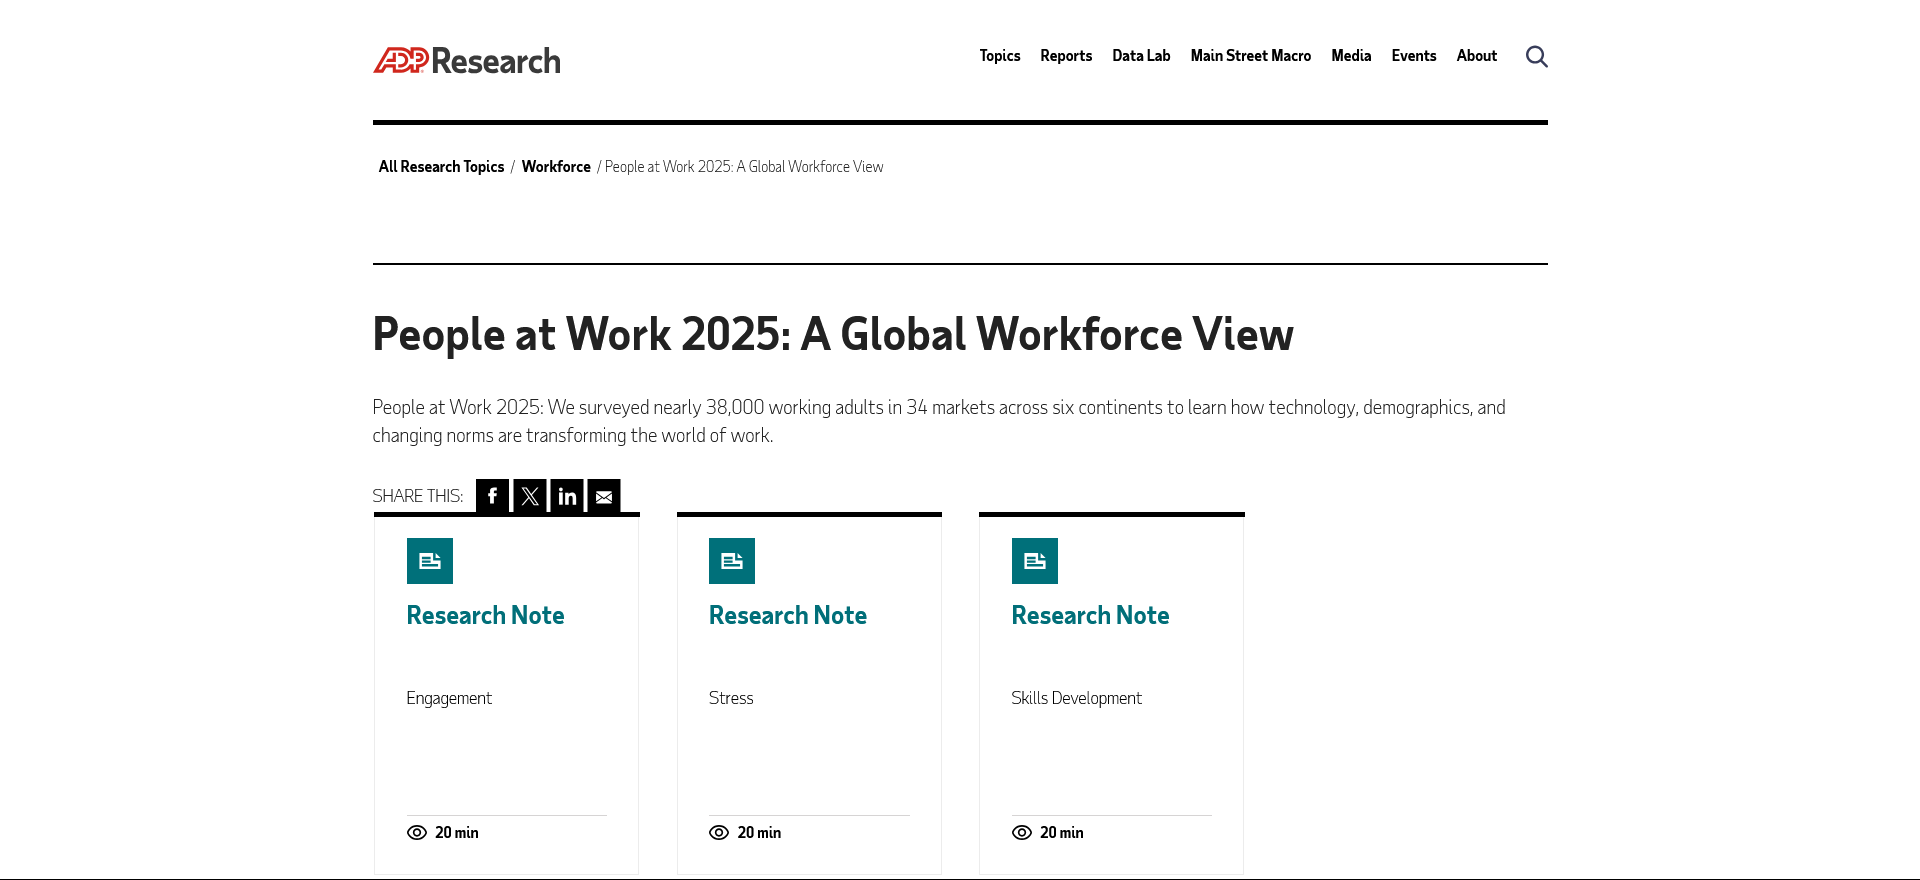The width and height of the screenshot is (1920, 880).
Task: Click the Stress card text
Action: pyautogui.click(x=731, y=698)
